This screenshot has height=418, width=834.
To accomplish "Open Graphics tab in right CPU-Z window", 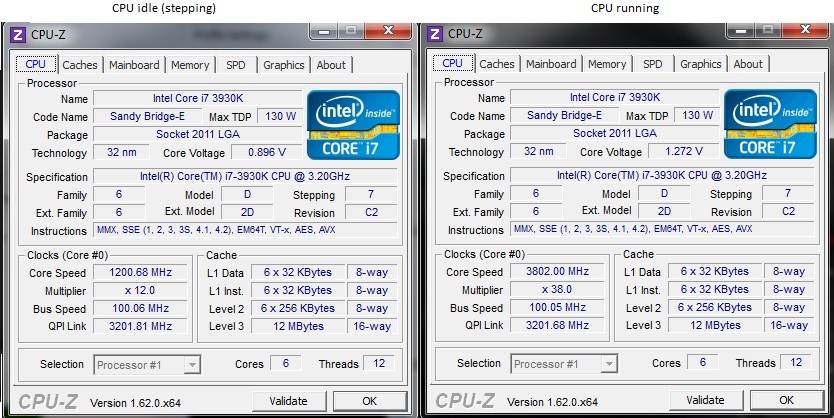I will [x=700, y=64].
